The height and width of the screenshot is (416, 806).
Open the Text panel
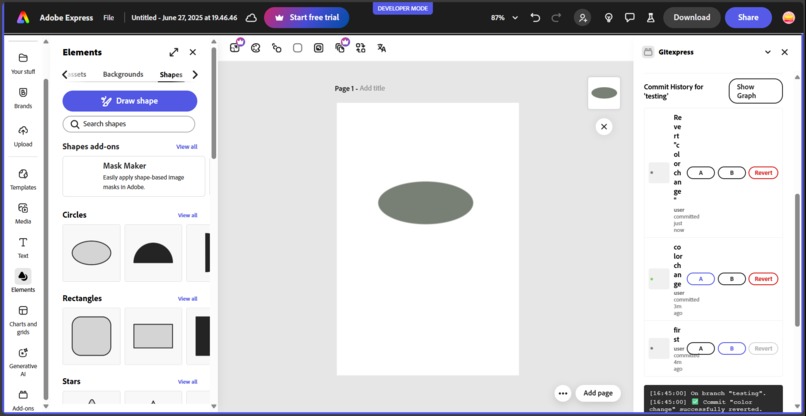(23, 247)
